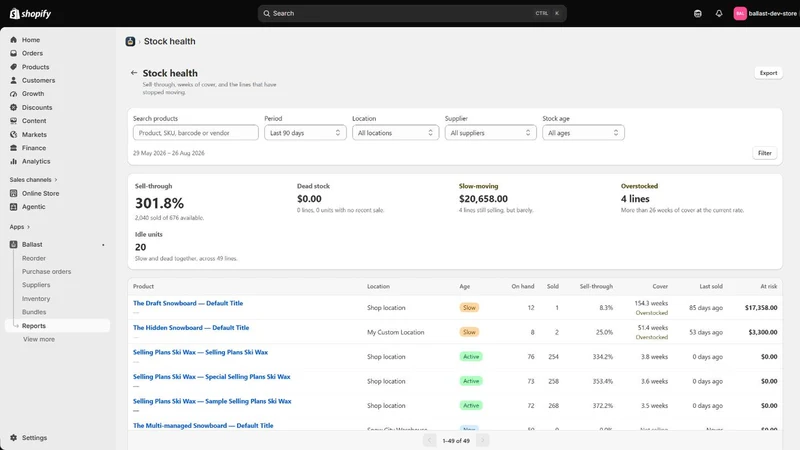The height and width of the screenshot is (450, 800).
Task: Open the Finance bank icon
Action: pyautogui.click(x=13, y=148)
